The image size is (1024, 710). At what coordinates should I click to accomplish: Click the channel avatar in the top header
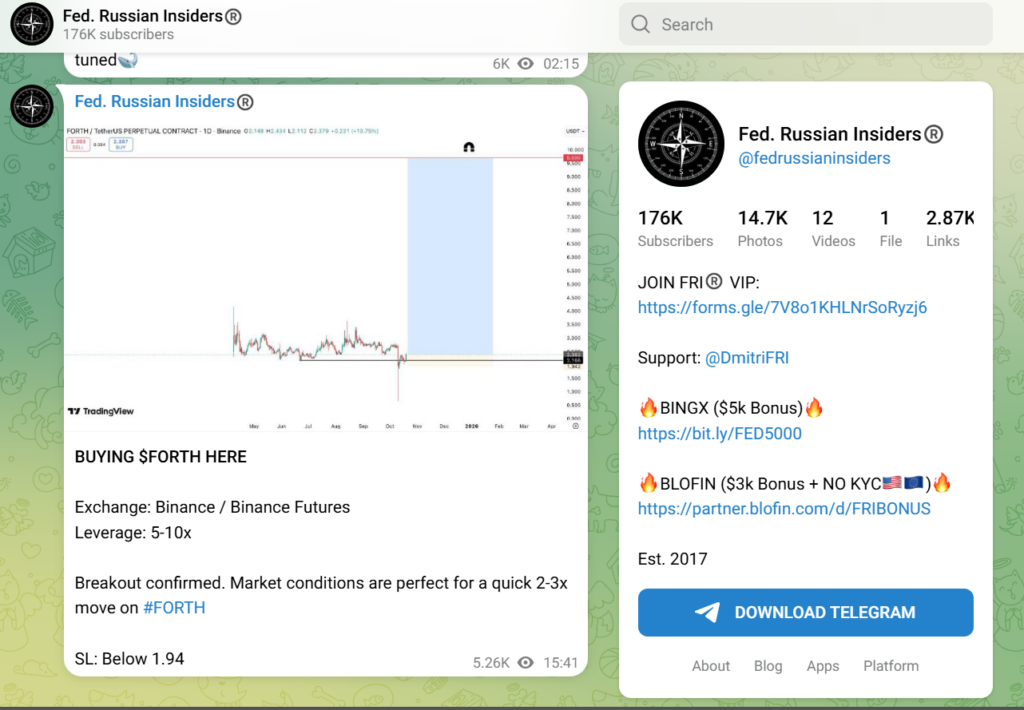32,25
